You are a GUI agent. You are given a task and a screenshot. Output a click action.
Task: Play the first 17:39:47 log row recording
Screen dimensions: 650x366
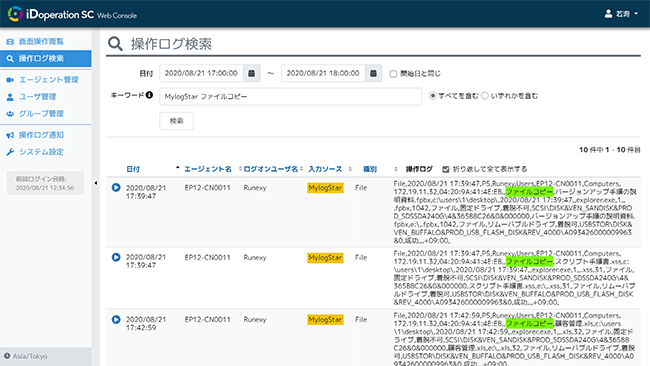[116, 188]
